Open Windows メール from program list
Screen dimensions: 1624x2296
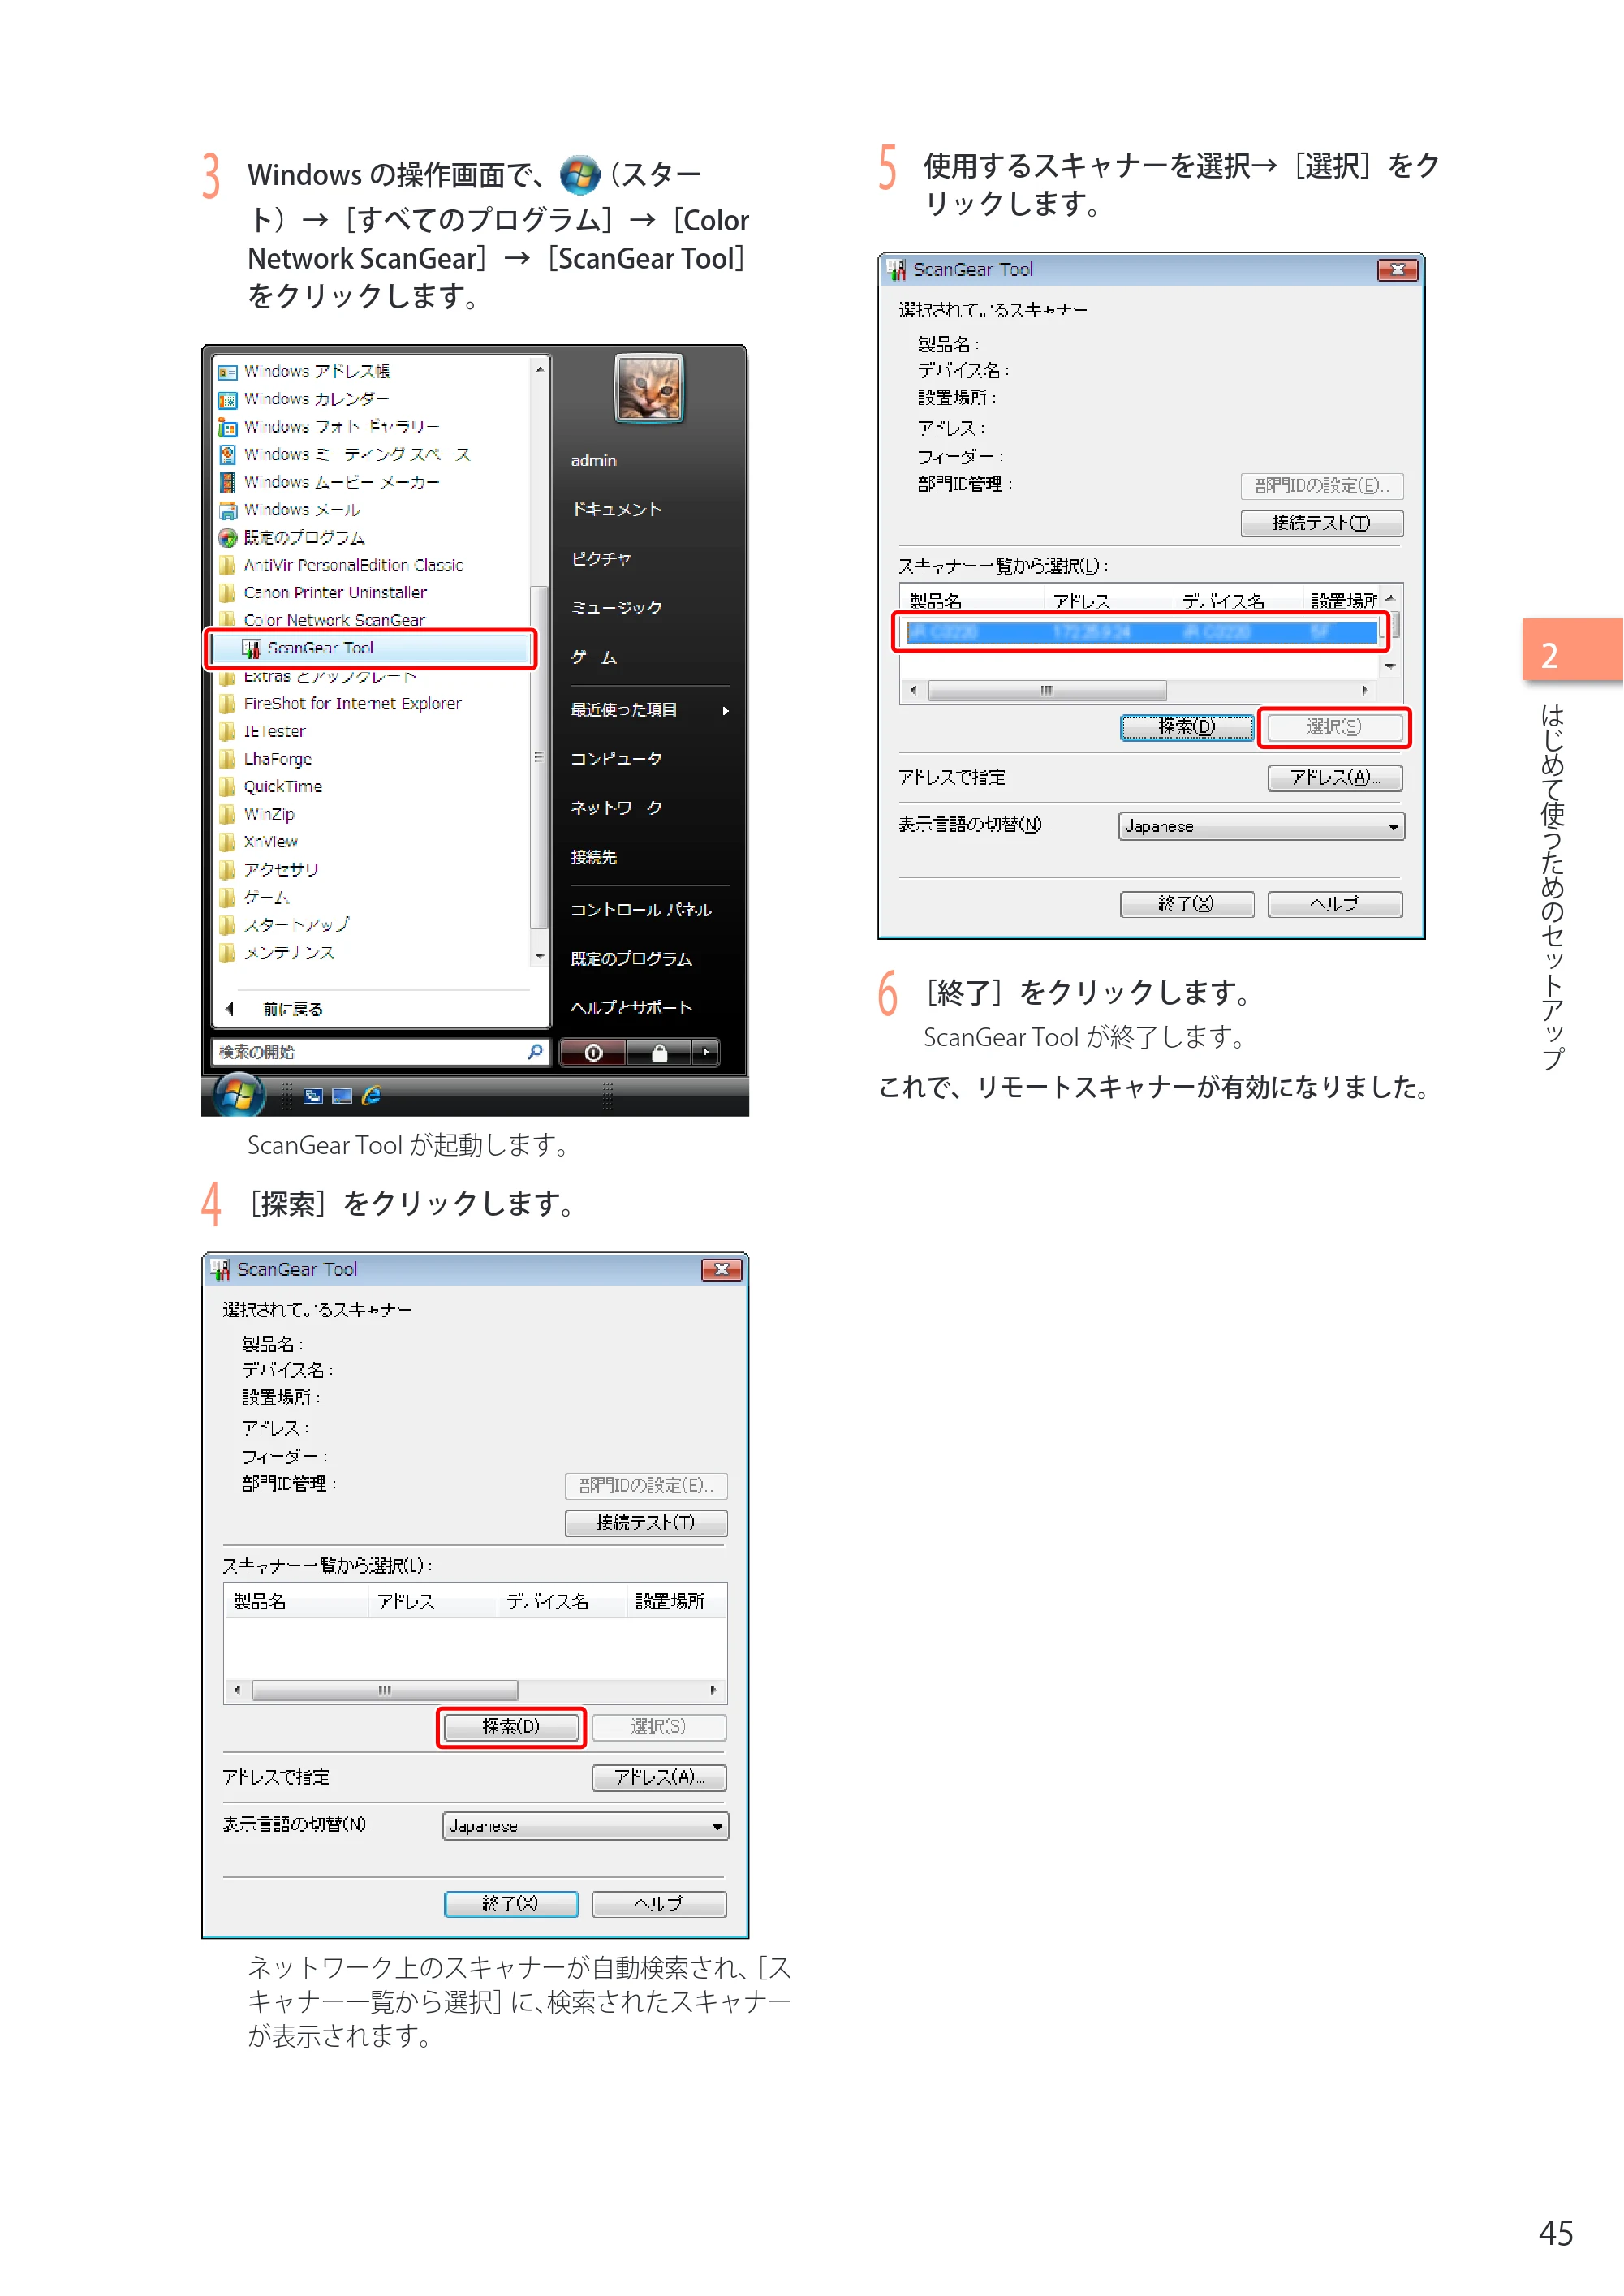tap(289, 510)
